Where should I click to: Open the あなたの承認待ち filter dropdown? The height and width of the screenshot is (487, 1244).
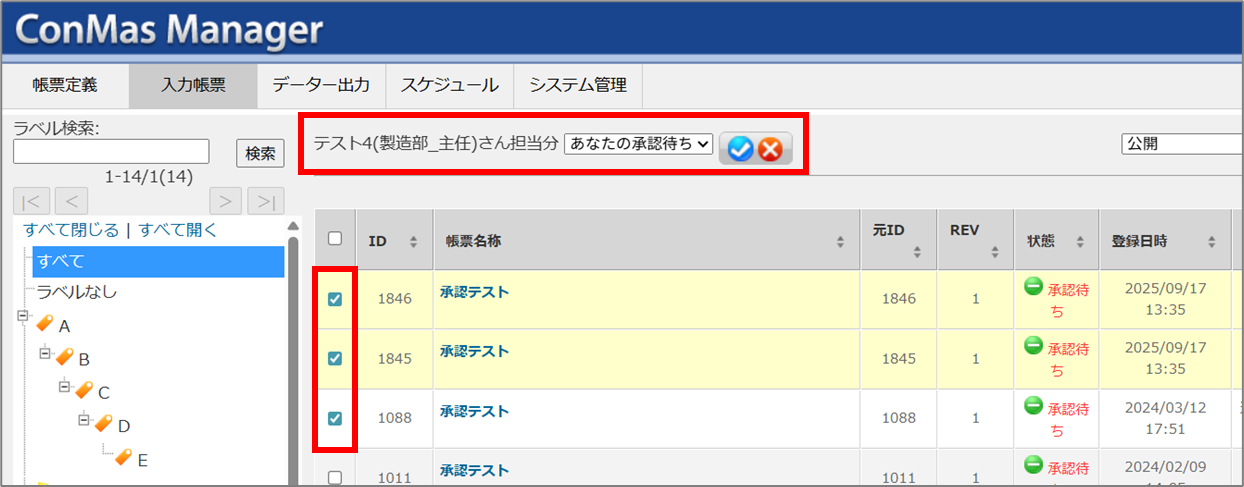638,144
